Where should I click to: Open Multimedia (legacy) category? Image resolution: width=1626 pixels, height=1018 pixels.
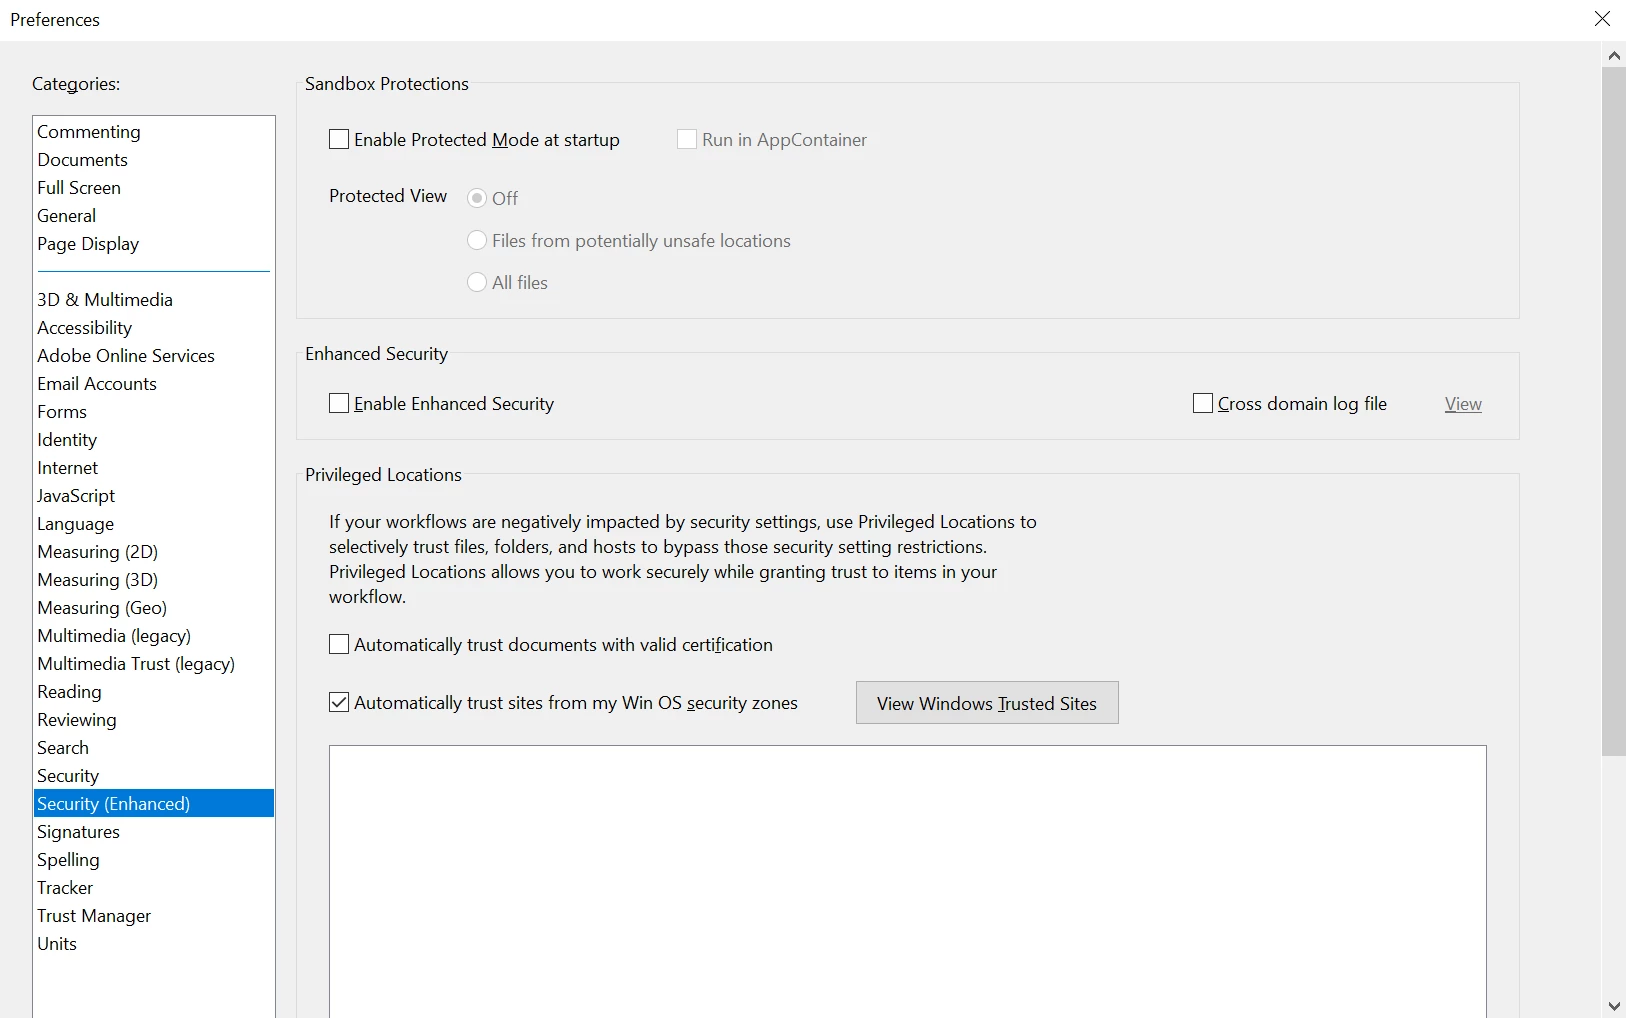tap(154, 636)
